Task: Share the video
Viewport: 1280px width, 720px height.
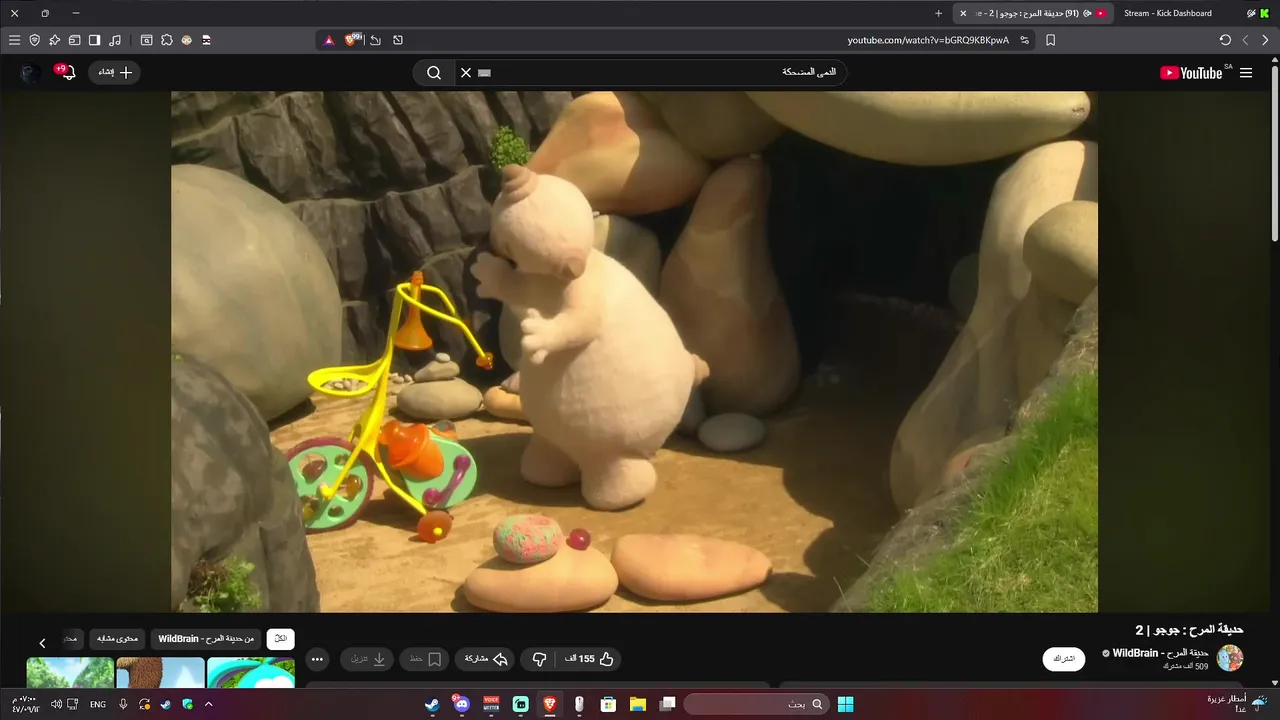Action: coord(486,659)
